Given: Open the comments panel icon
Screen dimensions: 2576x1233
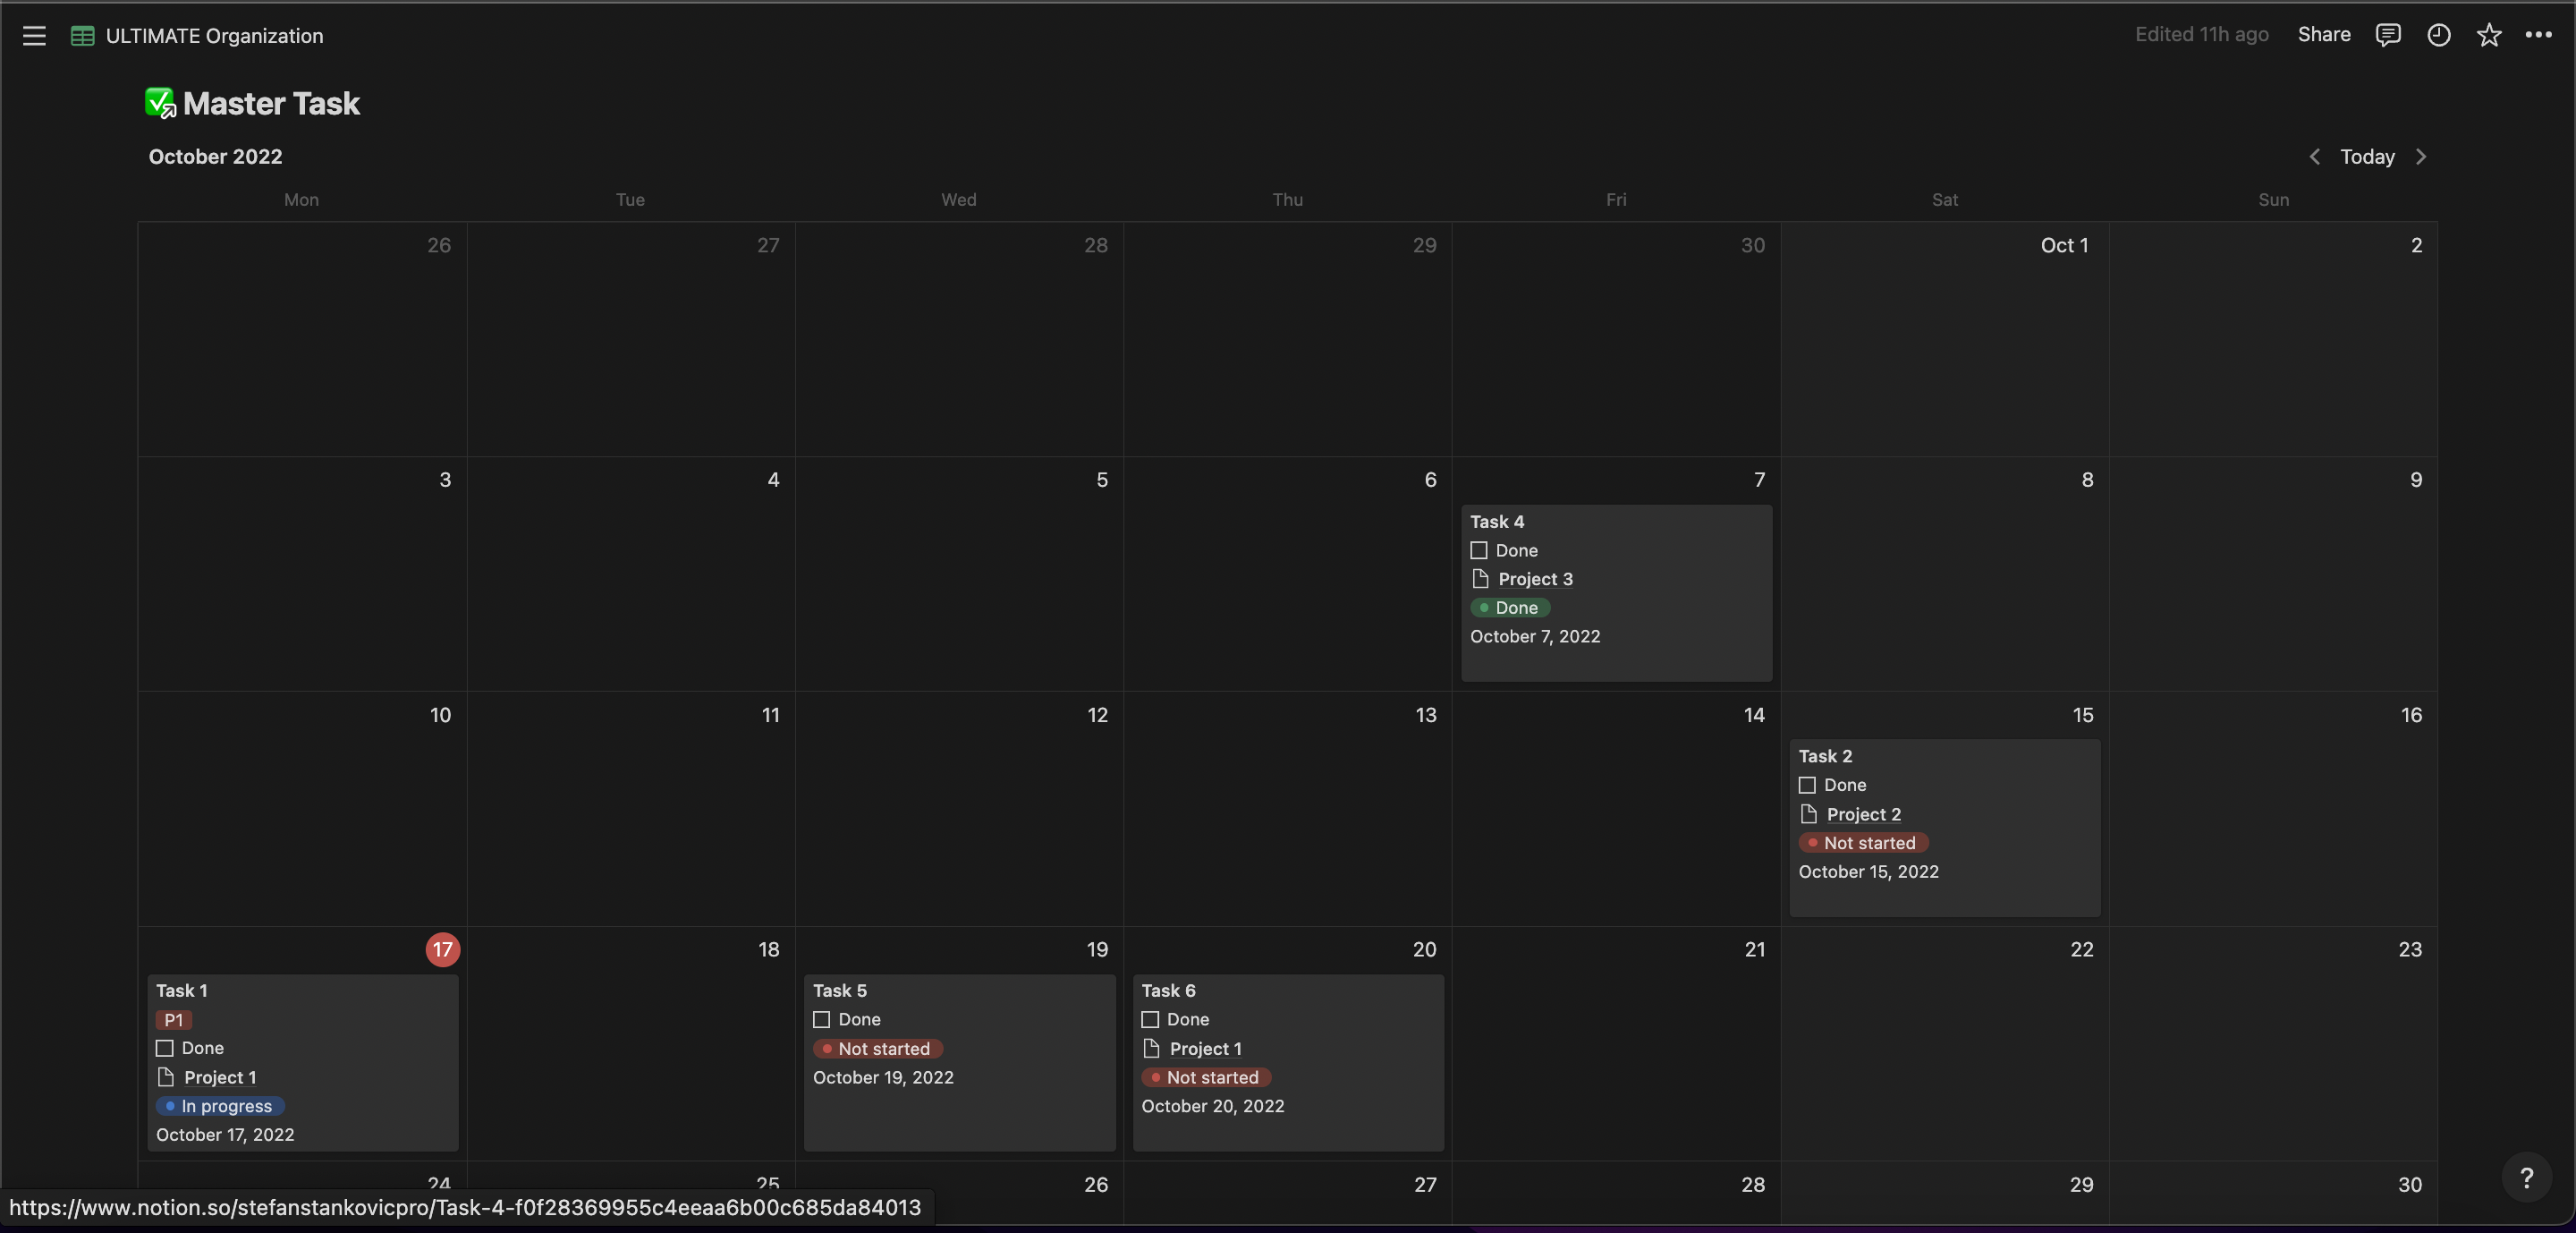Looking at the screenshot, I should [2387, 35].
